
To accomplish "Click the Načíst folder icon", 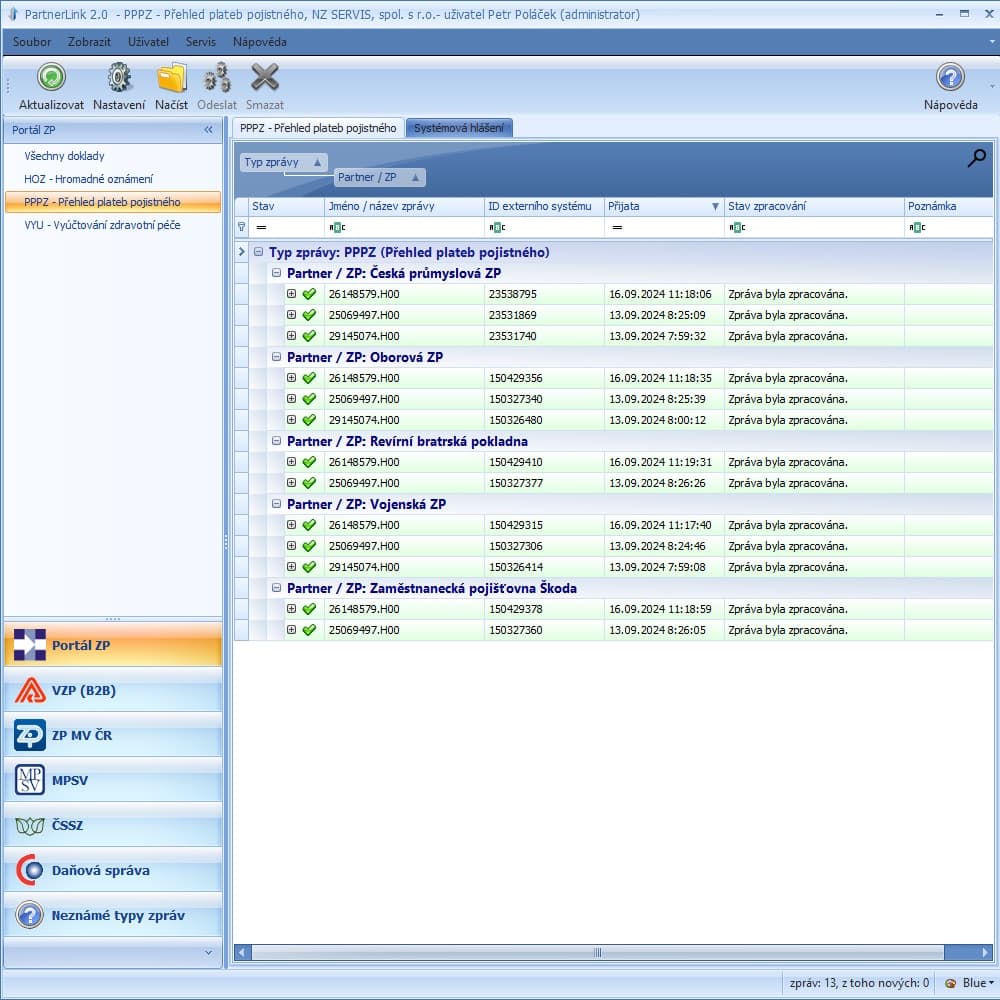I will 172,78.
